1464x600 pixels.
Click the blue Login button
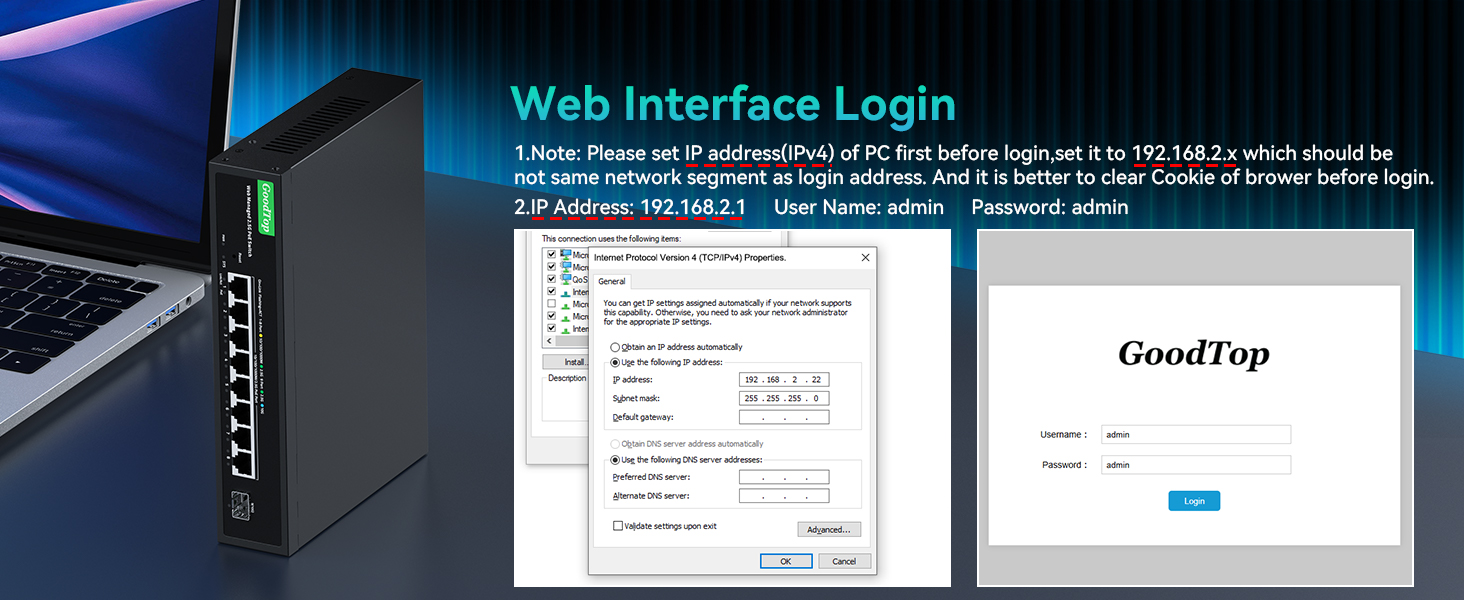[1194, 501]
